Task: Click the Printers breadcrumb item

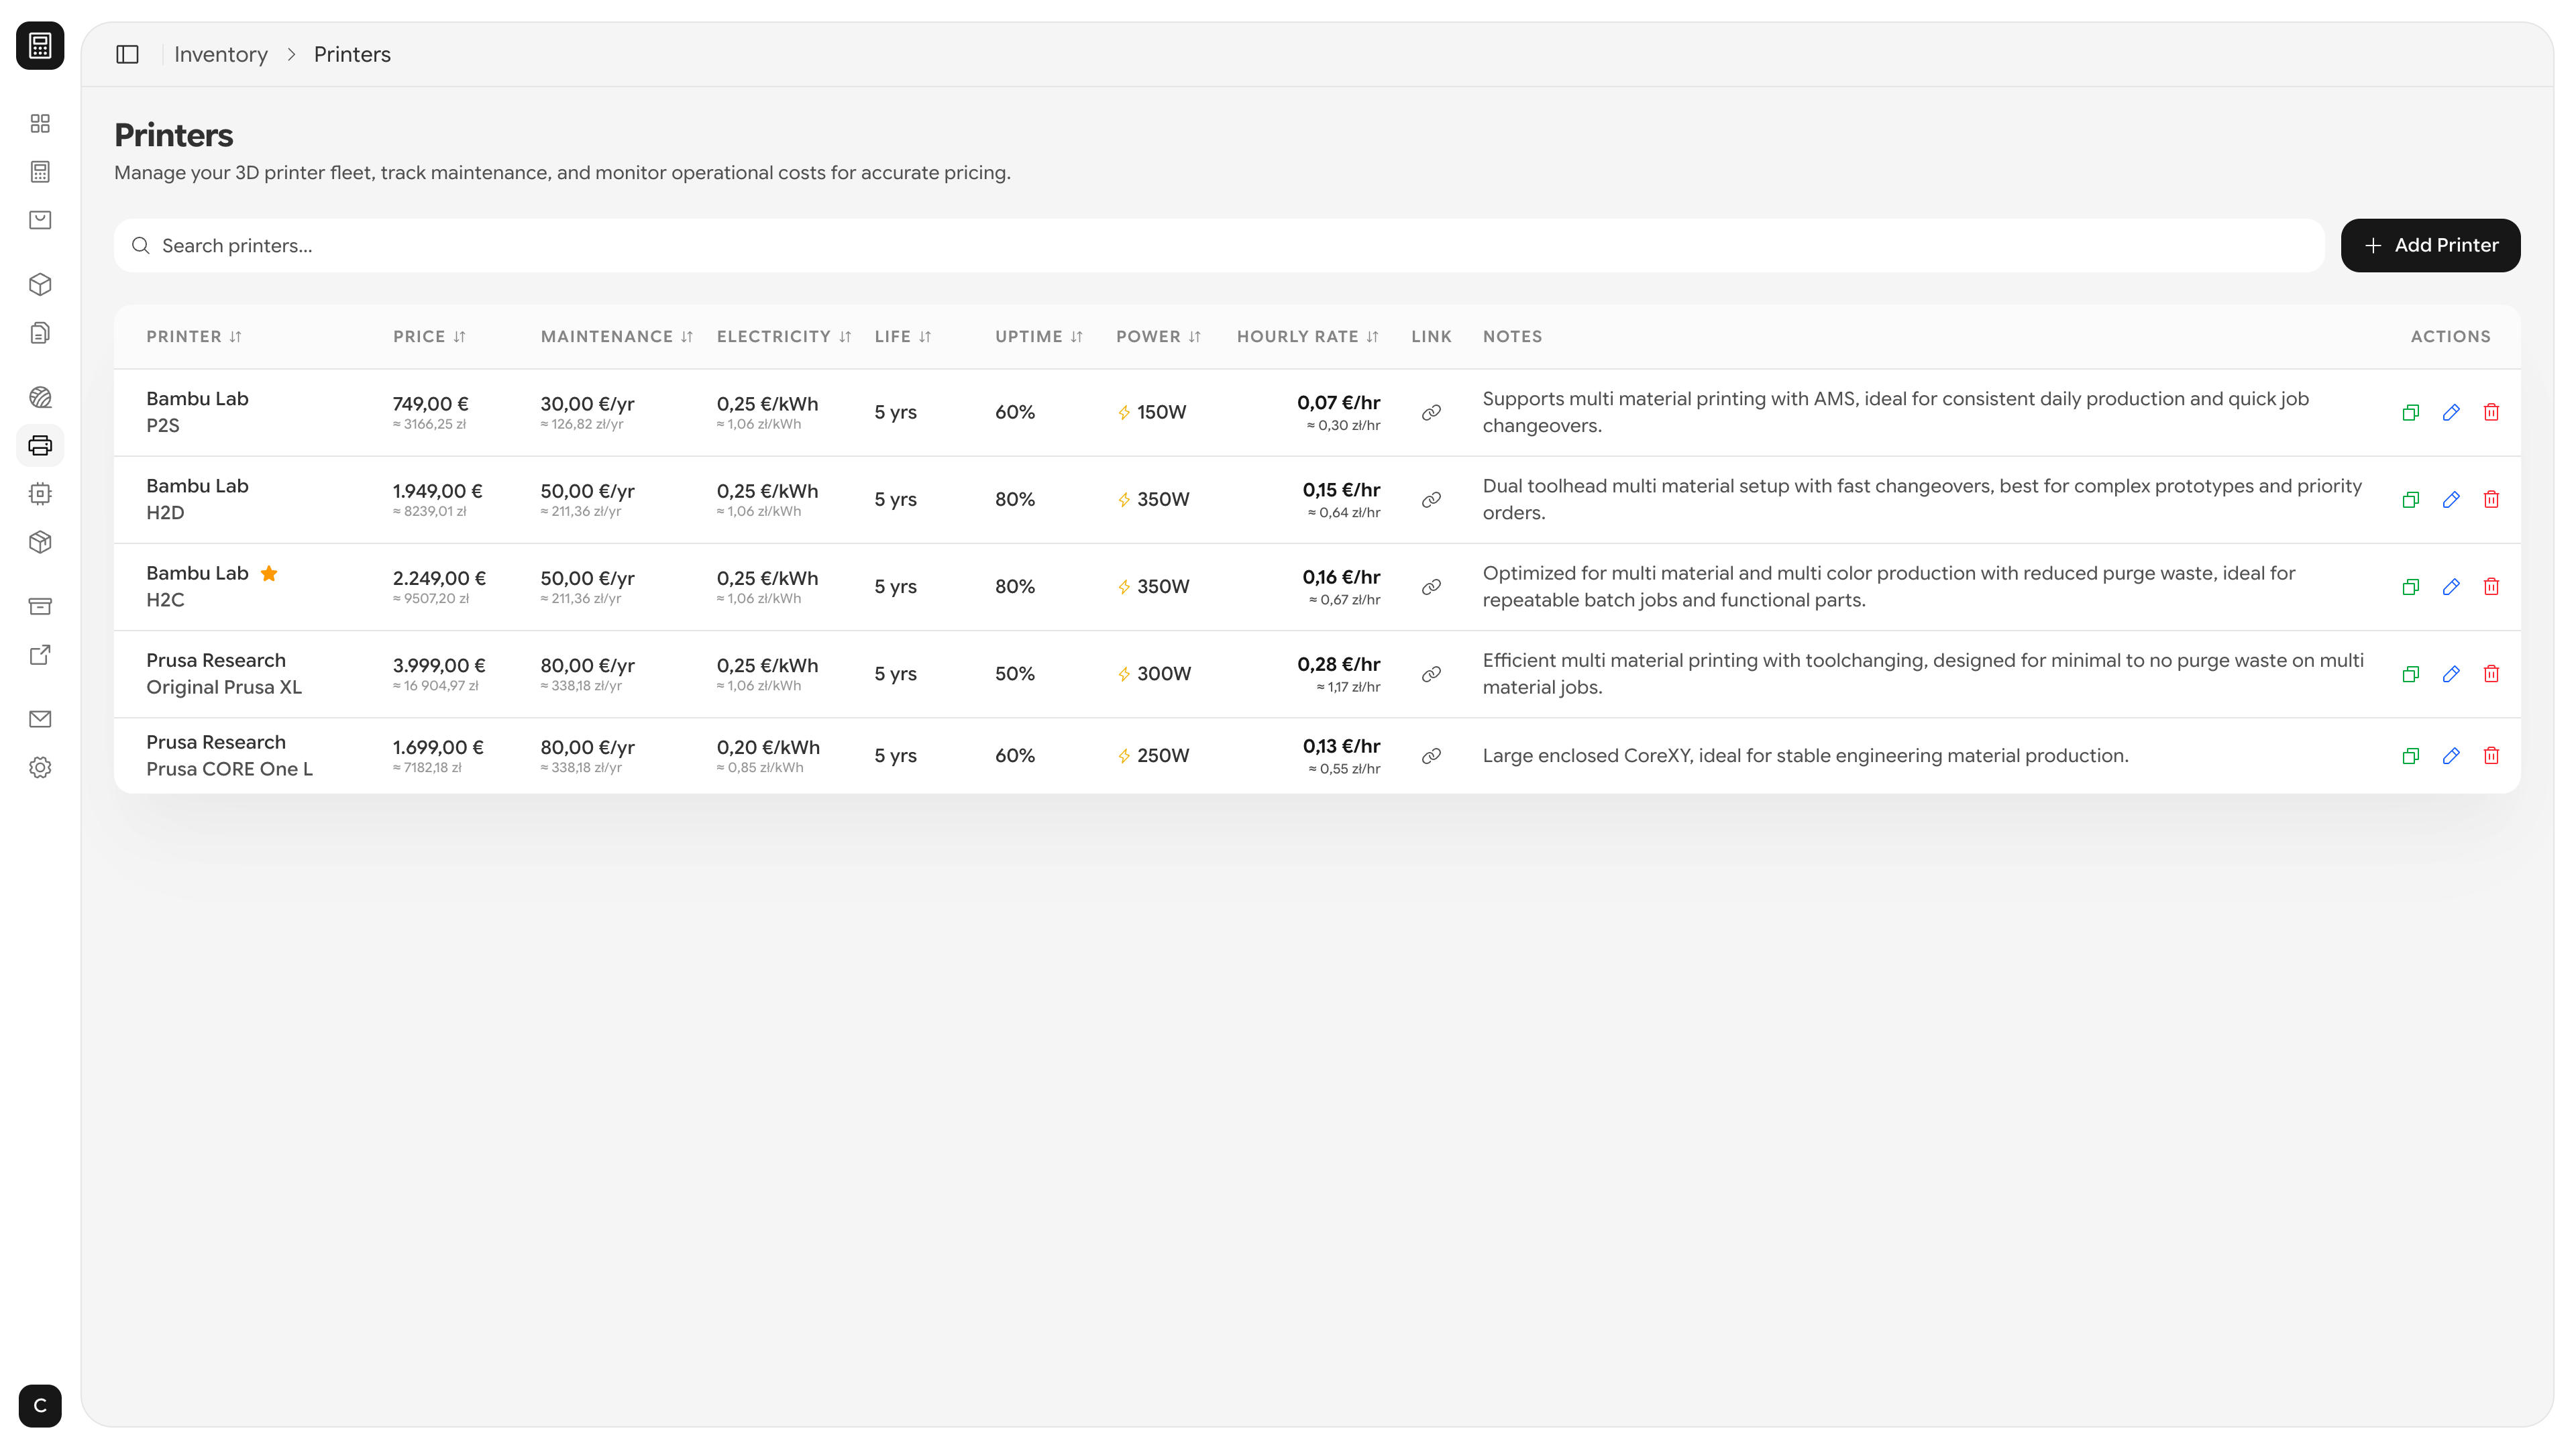Action: [352, 54]
